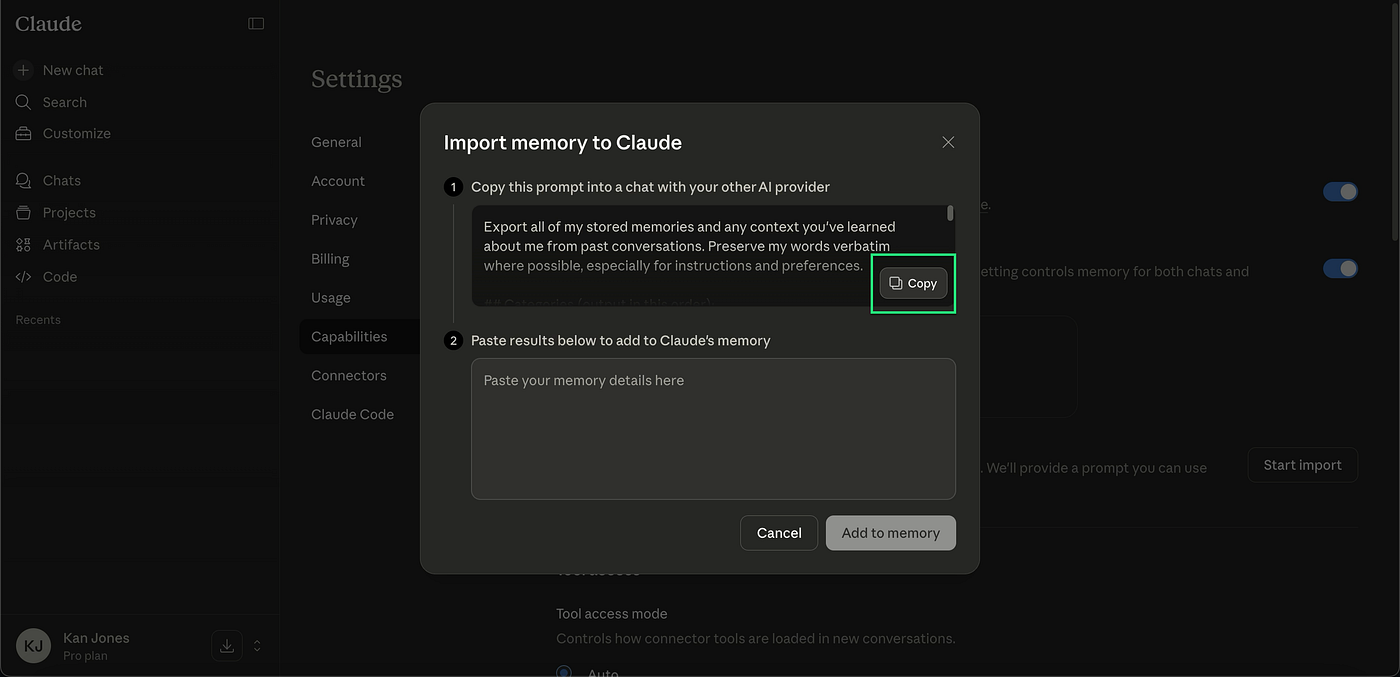Toggle the second memory switch for chats
This screenshot has height=677, width=1400.
click(1340, 268)
